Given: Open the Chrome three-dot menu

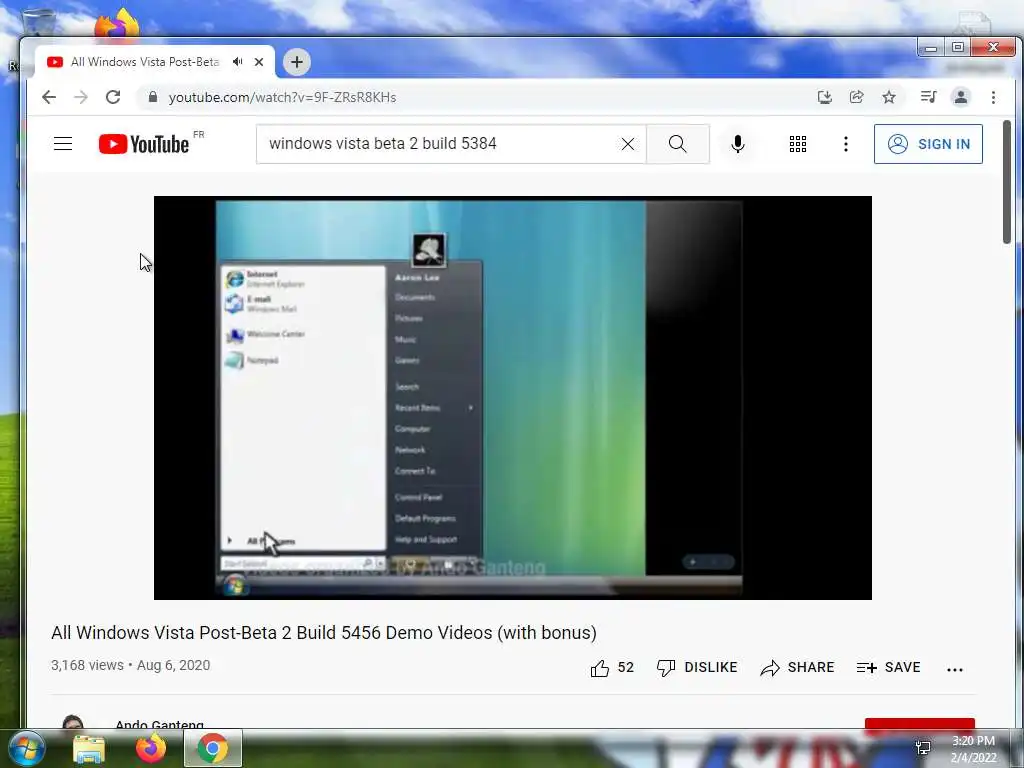Looking at the screenshot, I should tap(993, 97).
